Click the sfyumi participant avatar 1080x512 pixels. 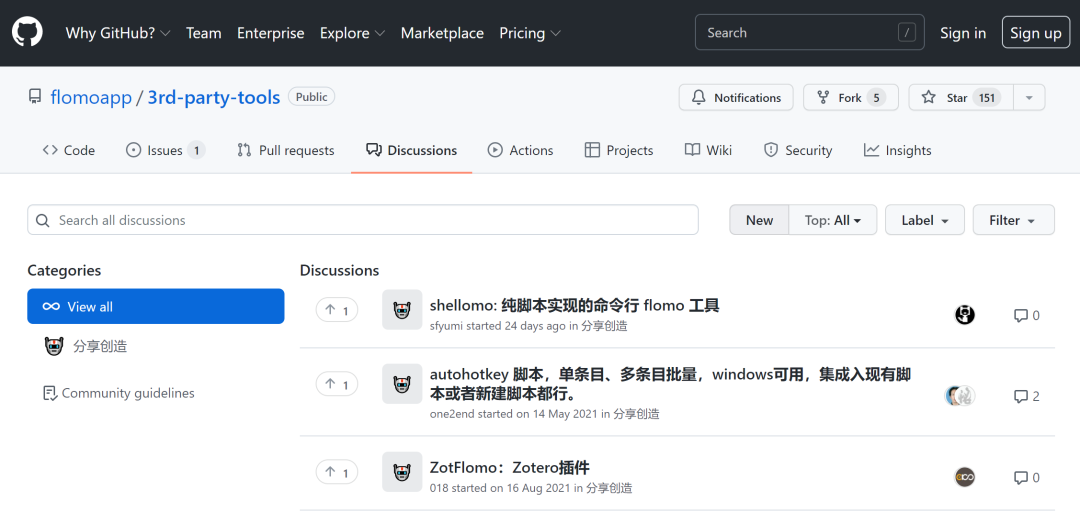pos(964,315)
